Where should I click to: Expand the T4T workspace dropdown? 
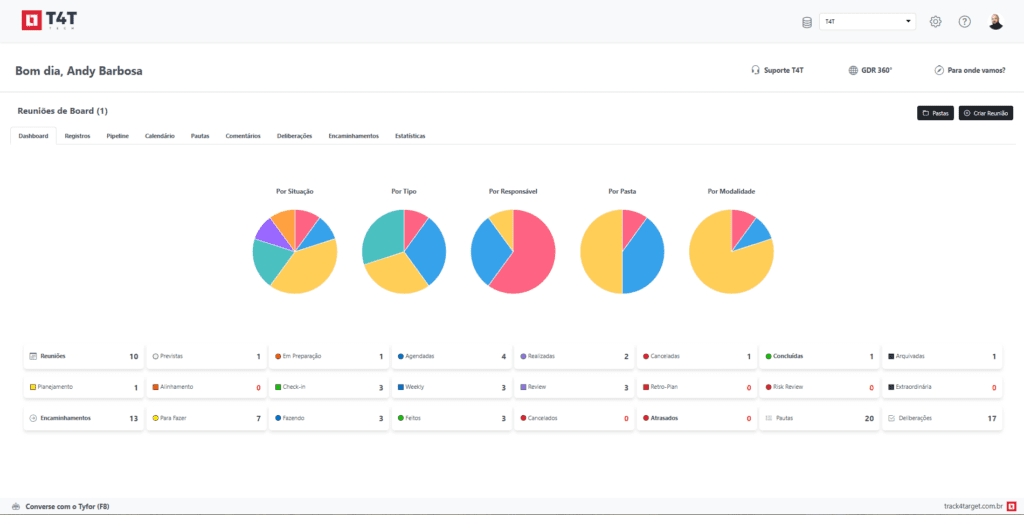(x=867, y=21)
